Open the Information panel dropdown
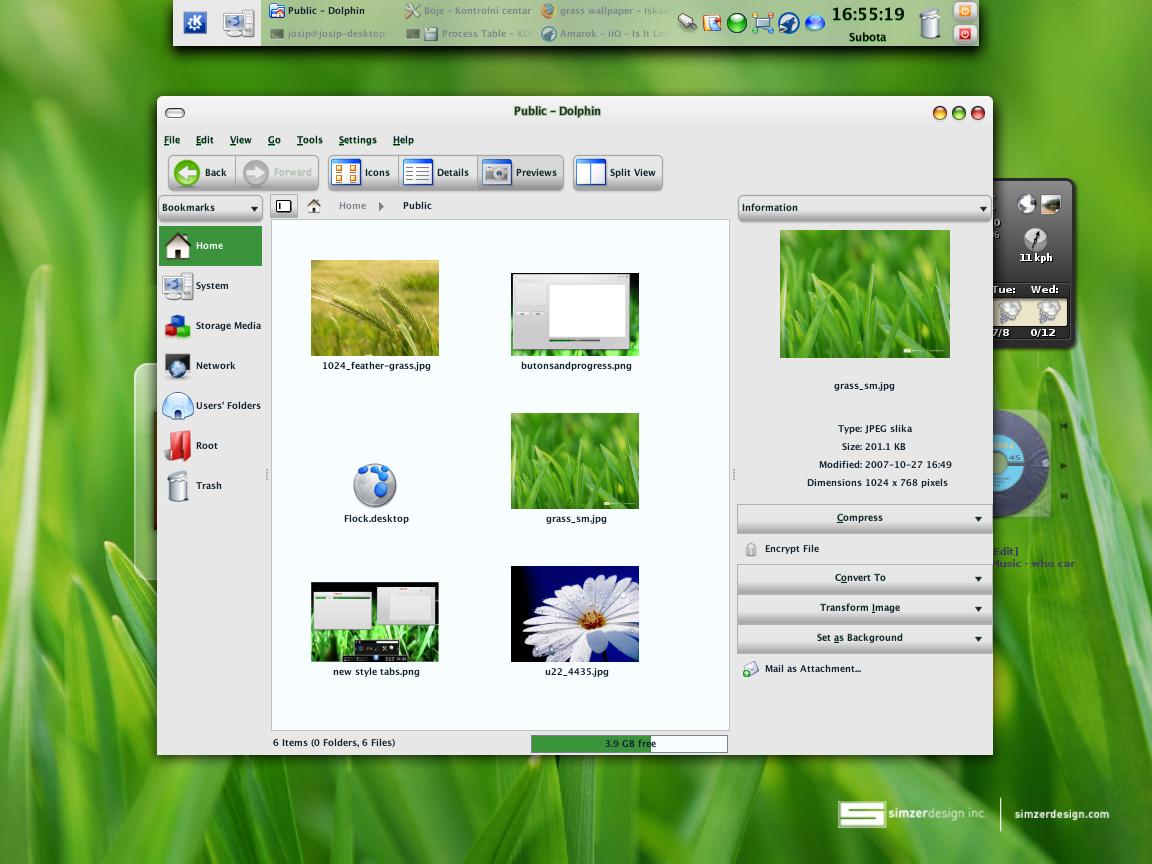 pos(864,207)
